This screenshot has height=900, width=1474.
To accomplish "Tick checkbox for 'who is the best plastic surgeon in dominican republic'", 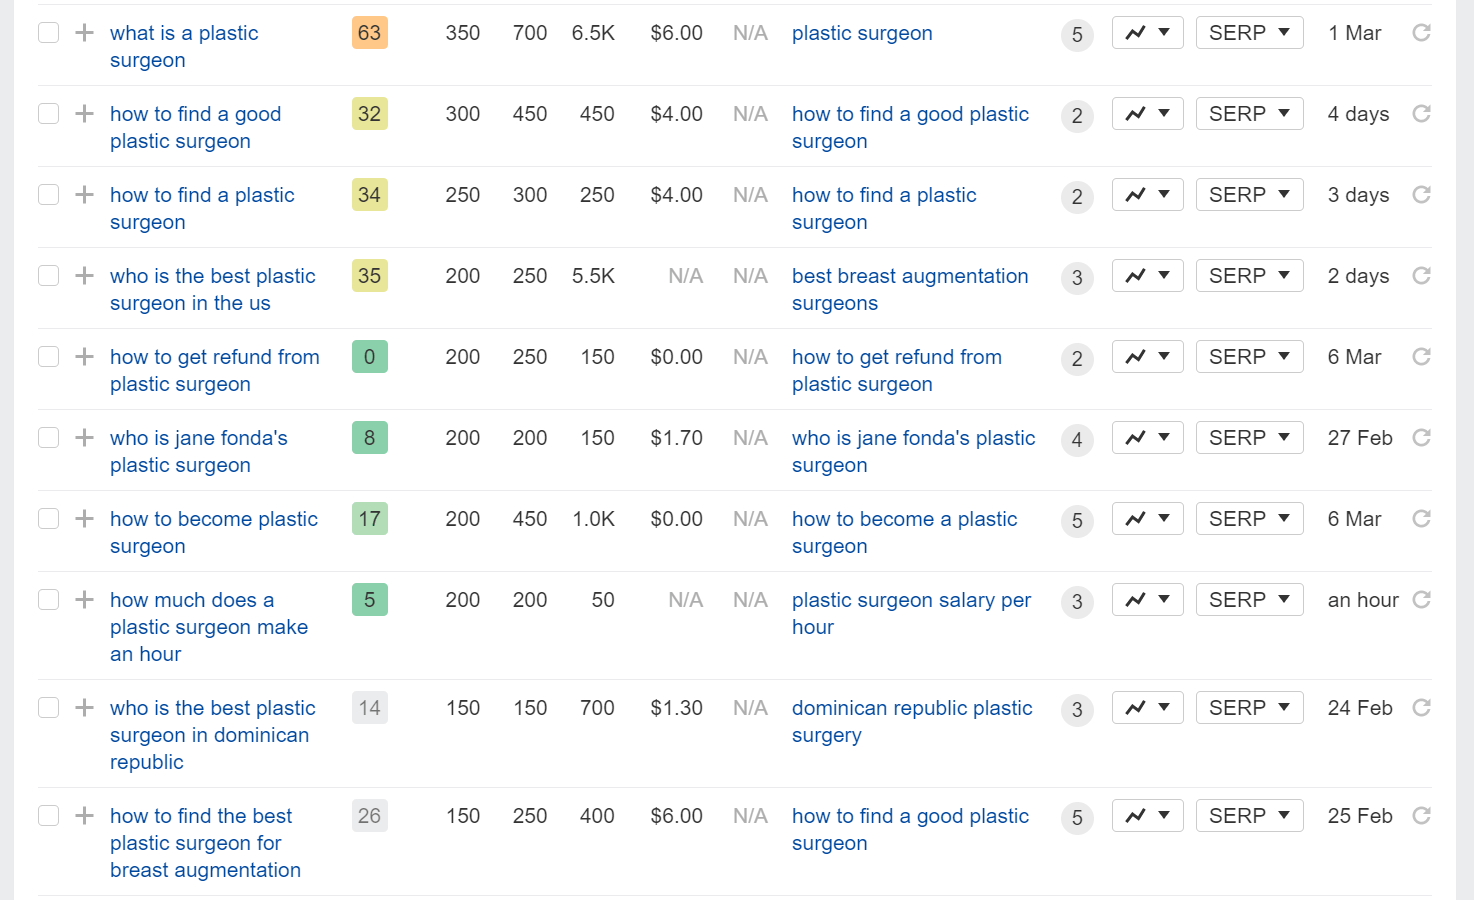I will (48, 708).
